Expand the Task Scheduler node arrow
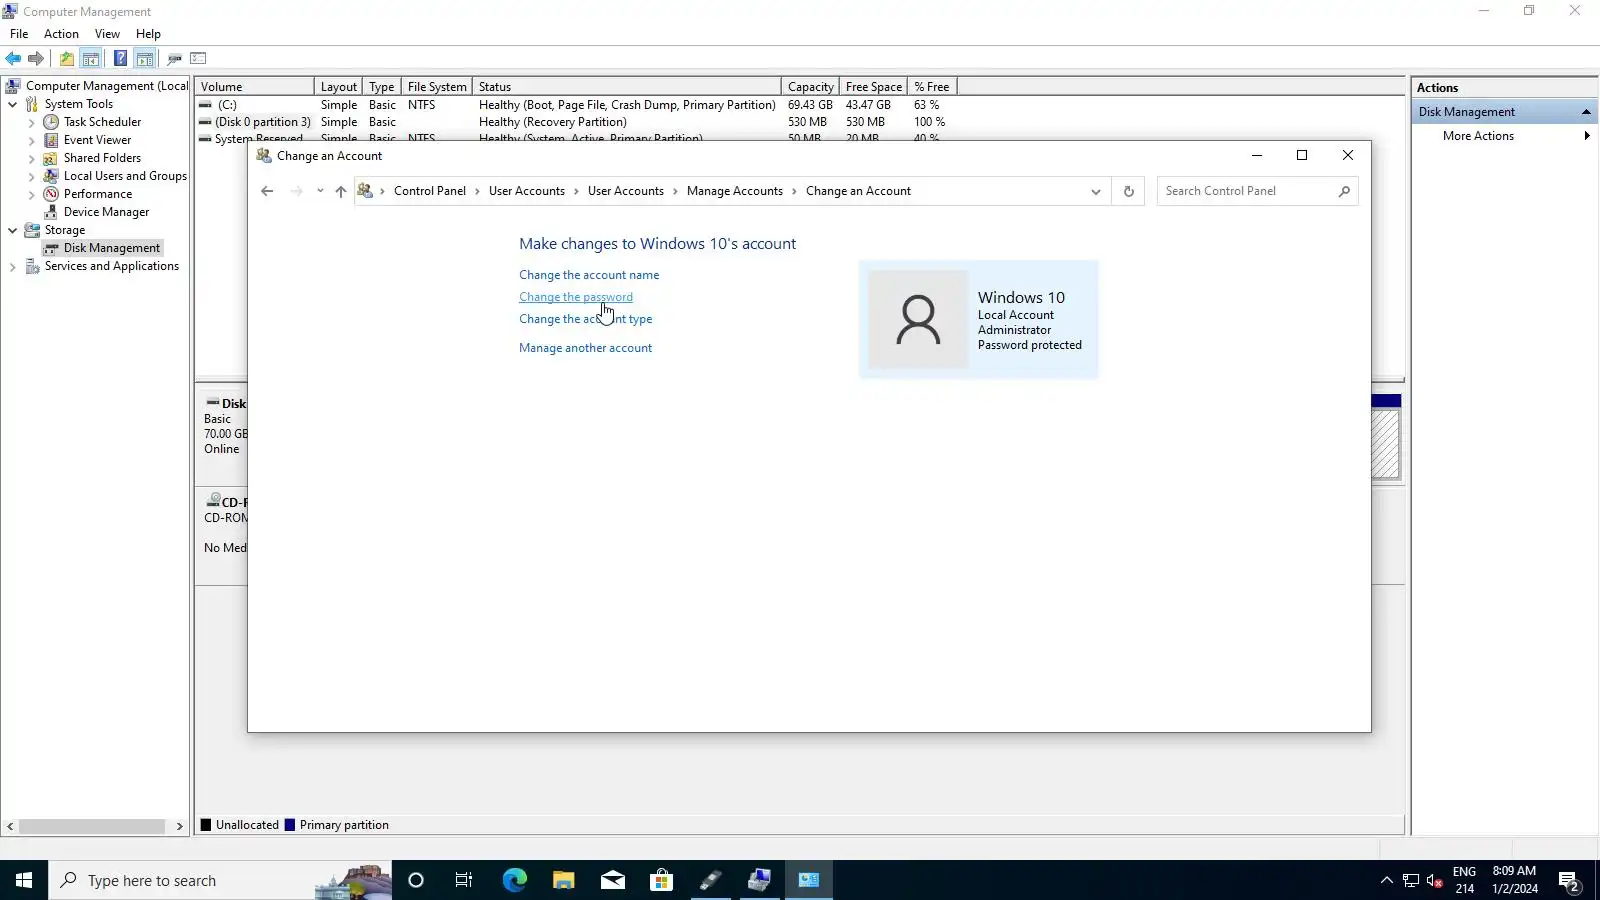Image resolution: width=1600 pixels, height=900 pixels. tap(31, 122)
